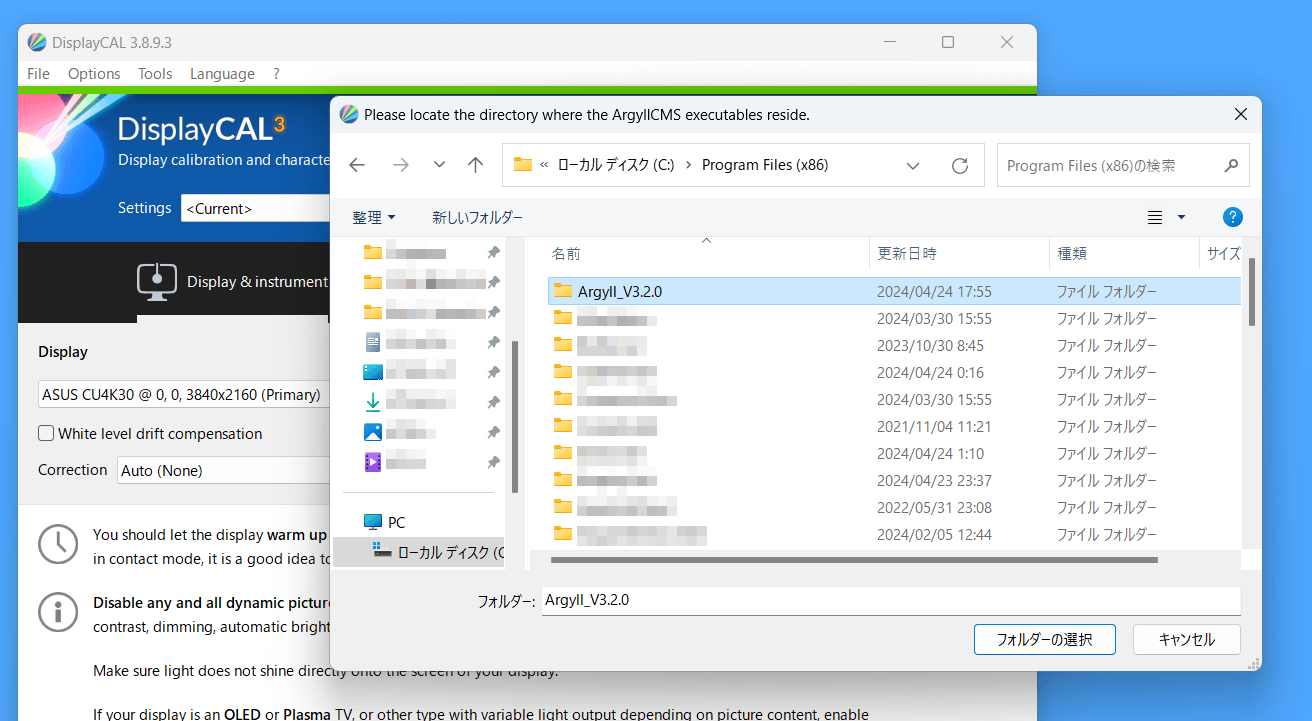Cancel the dialog with キャンセル

pos(1187,640)
